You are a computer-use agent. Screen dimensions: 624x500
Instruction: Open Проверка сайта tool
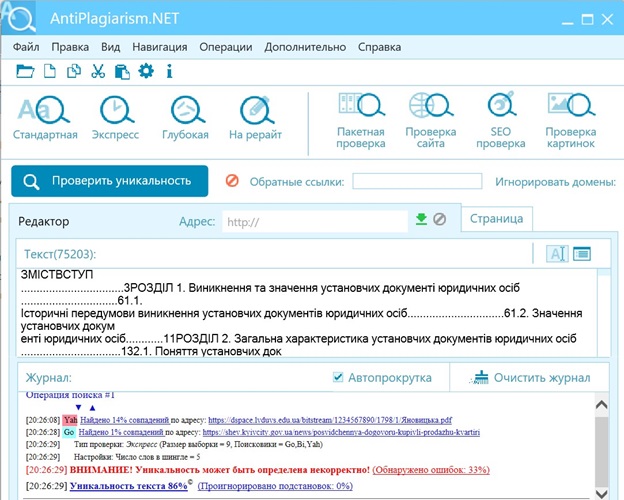pyautogui.click(x=431, y=120)
